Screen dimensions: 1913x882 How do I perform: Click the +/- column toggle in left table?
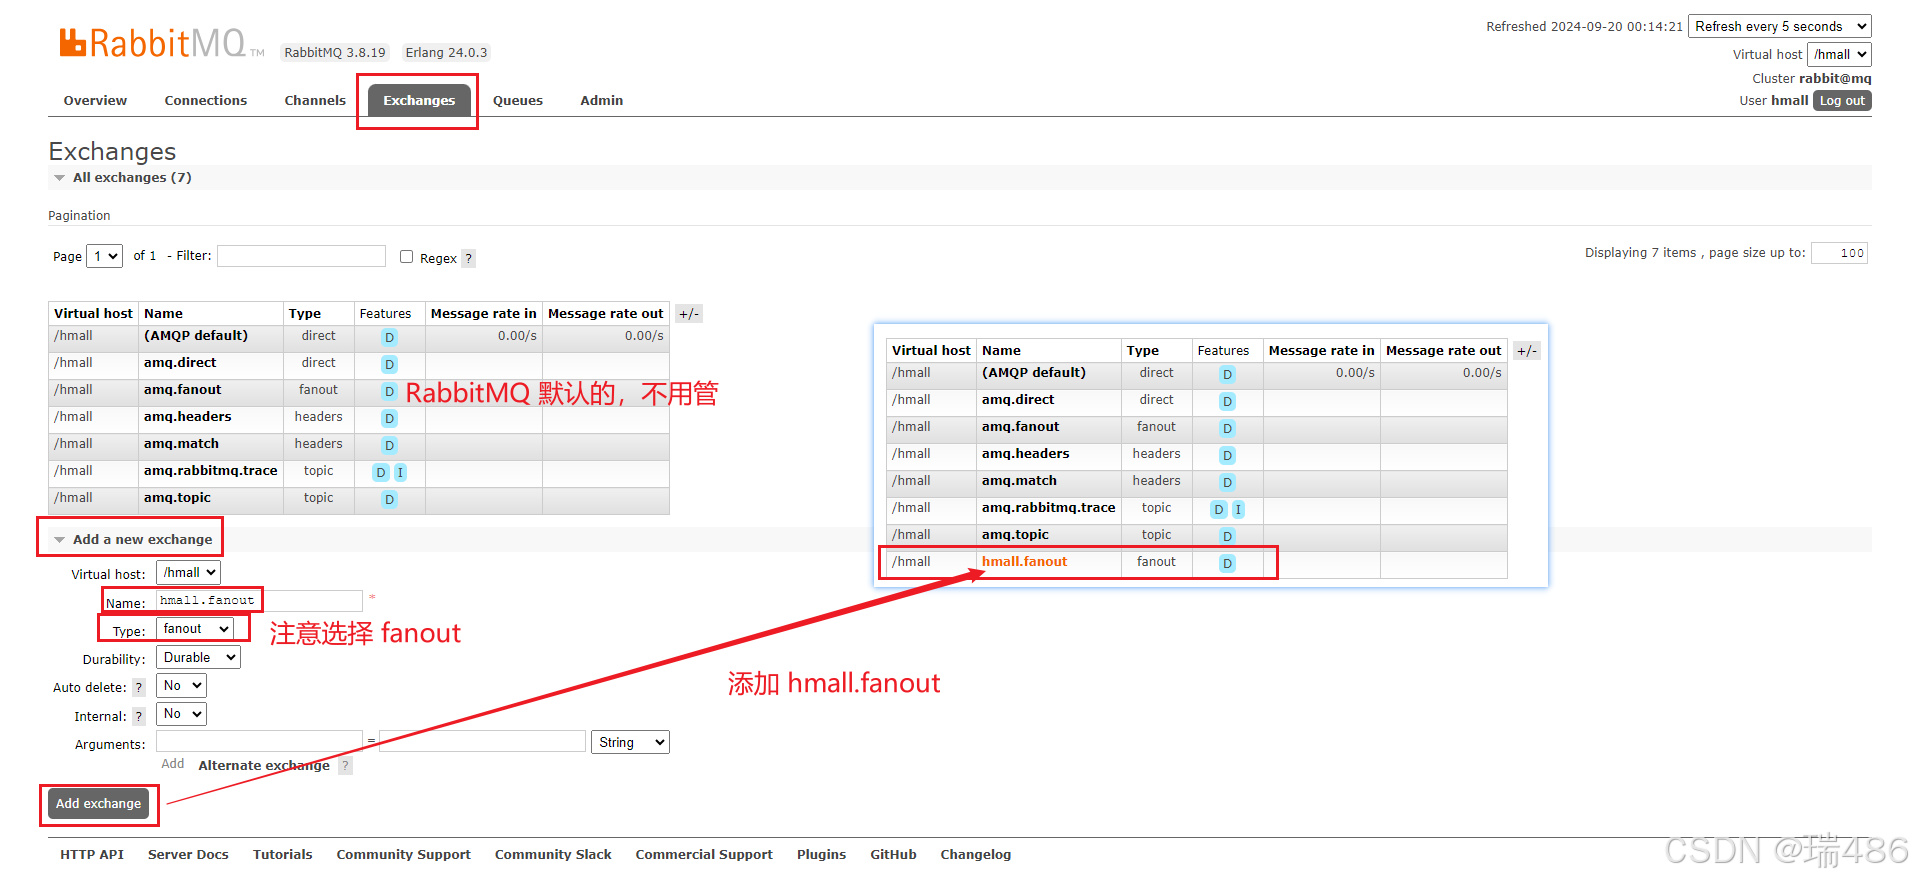tap(689, 314)
